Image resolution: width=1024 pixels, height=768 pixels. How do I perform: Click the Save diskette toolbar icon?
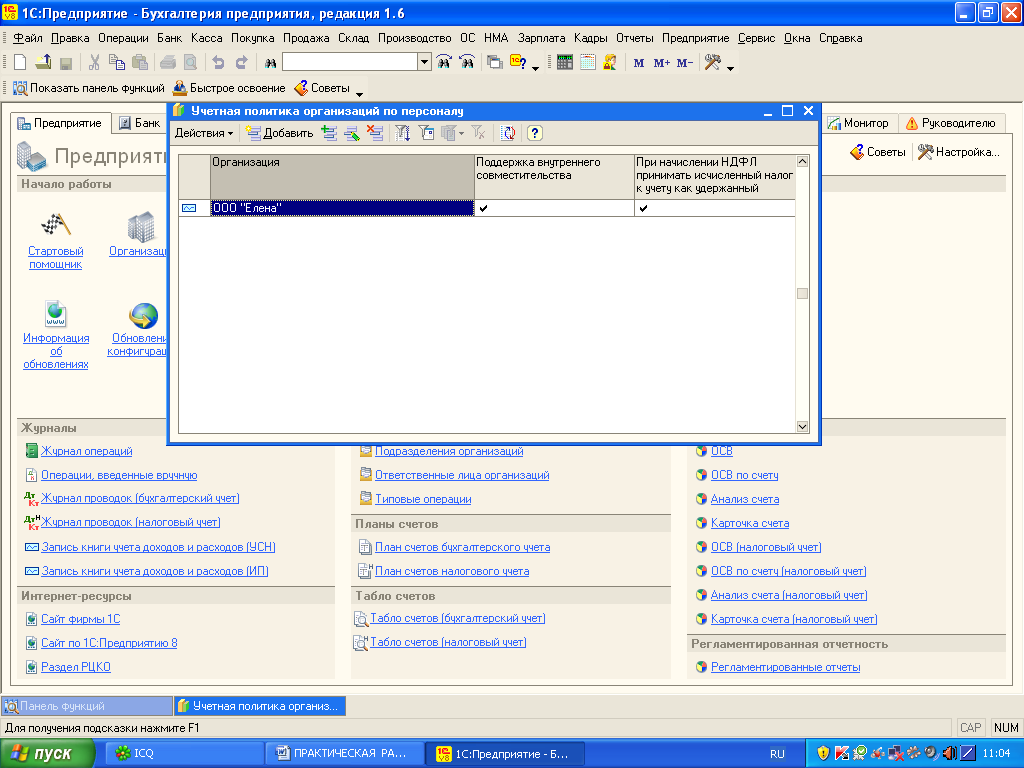65,63
